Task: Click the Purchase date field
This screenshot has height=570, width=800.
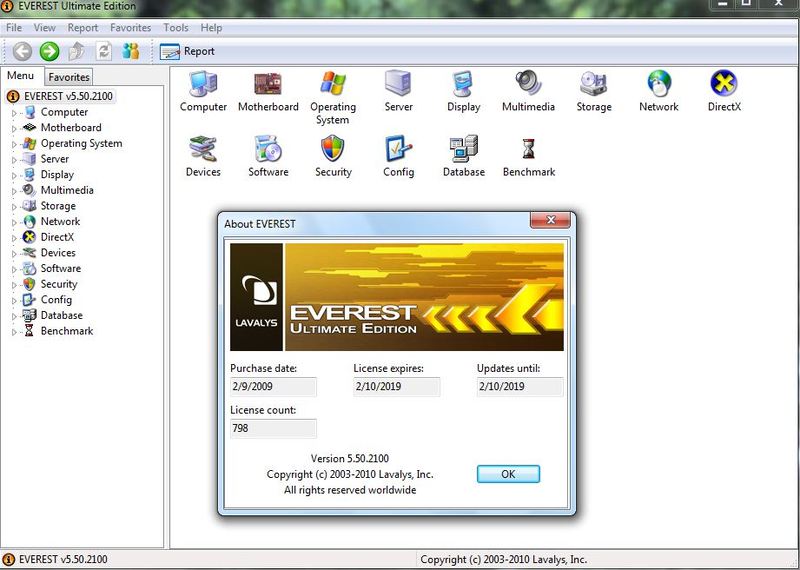Action: pyautogui.click(x=273, y=386)
